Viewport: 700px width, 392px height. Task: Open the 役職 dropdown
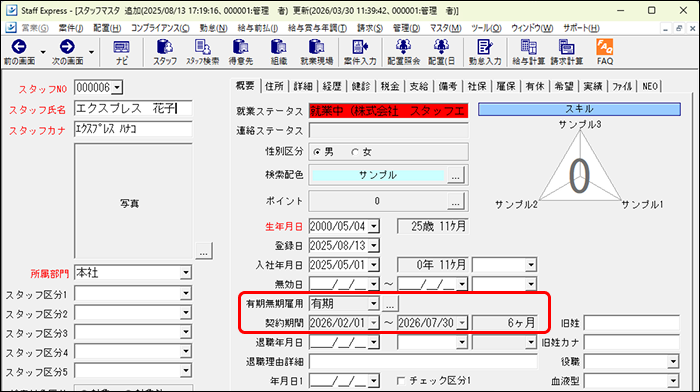(673, 362)
